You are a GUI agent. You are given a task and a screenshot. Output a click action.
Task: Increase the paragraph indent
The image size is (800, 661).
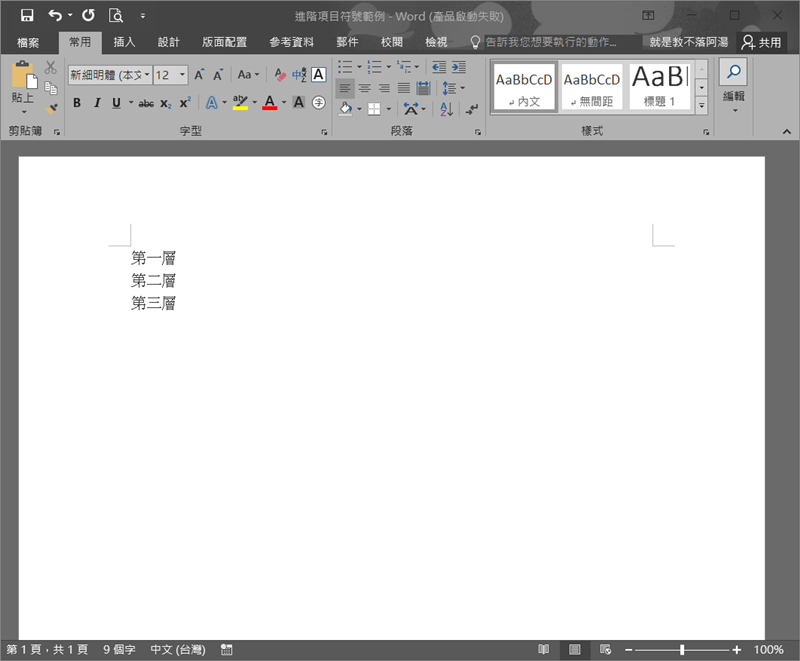tap(458, 67)
